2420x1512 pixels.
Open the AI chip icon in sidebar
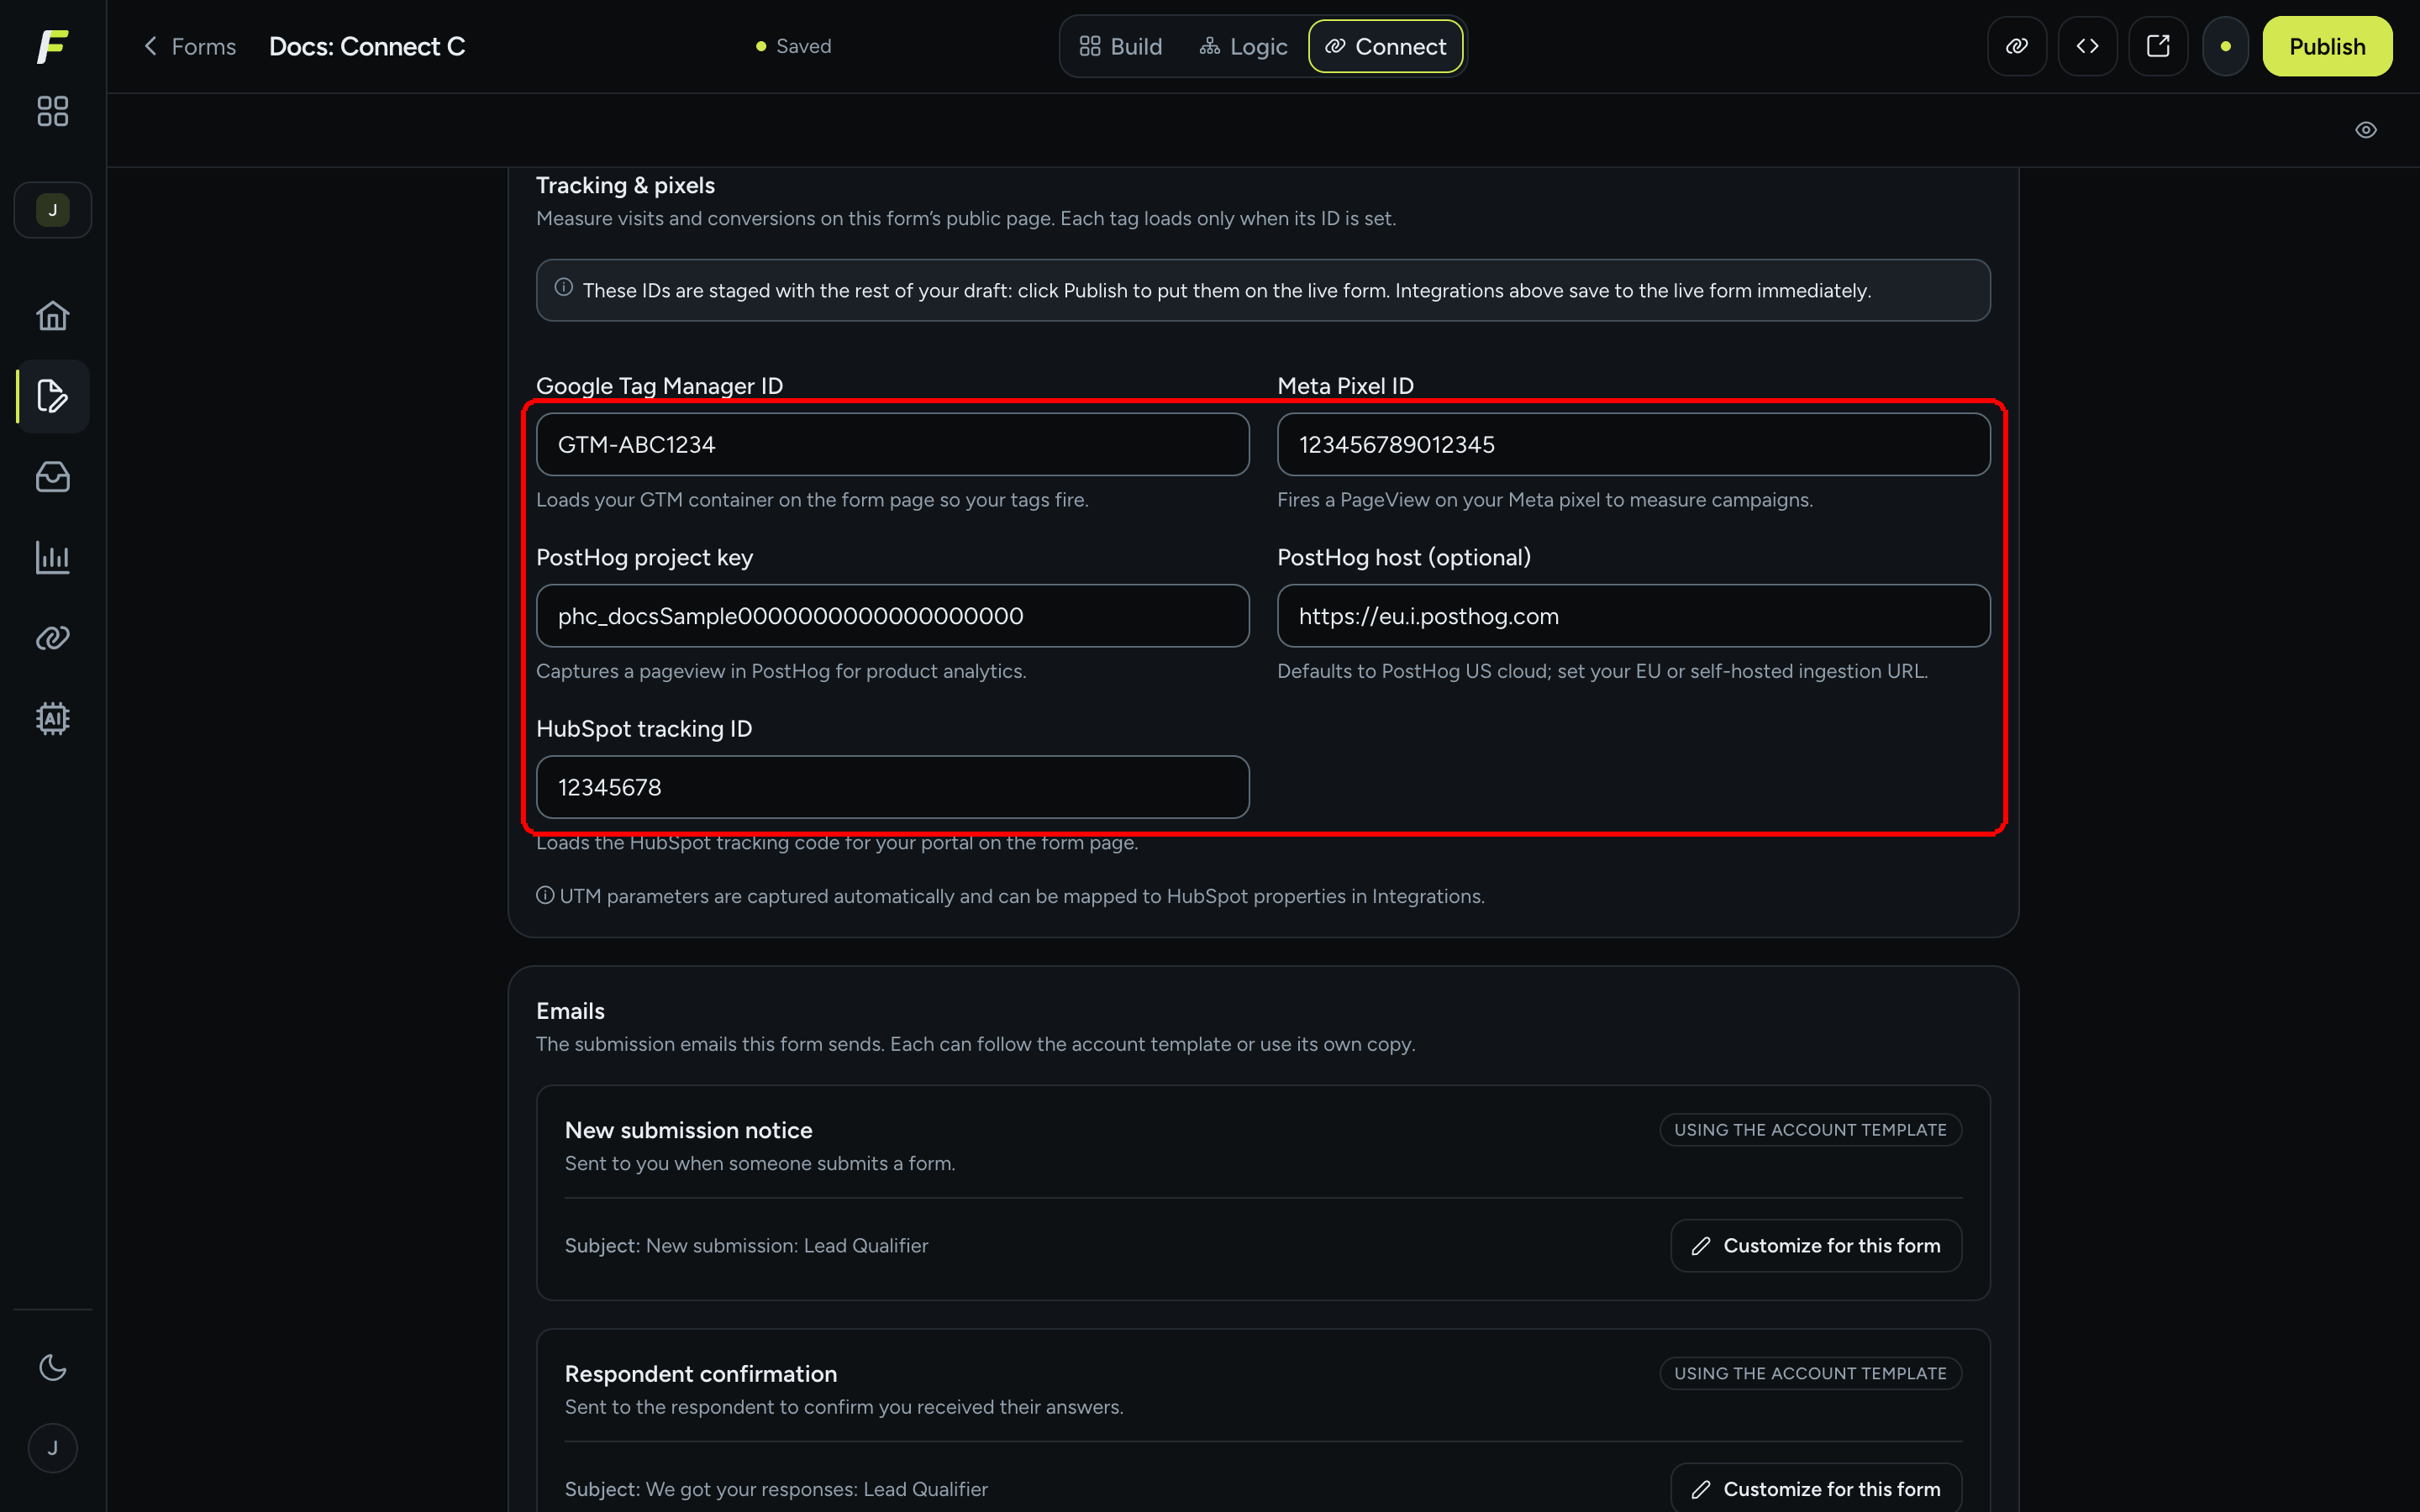click(x=52, y=719)
